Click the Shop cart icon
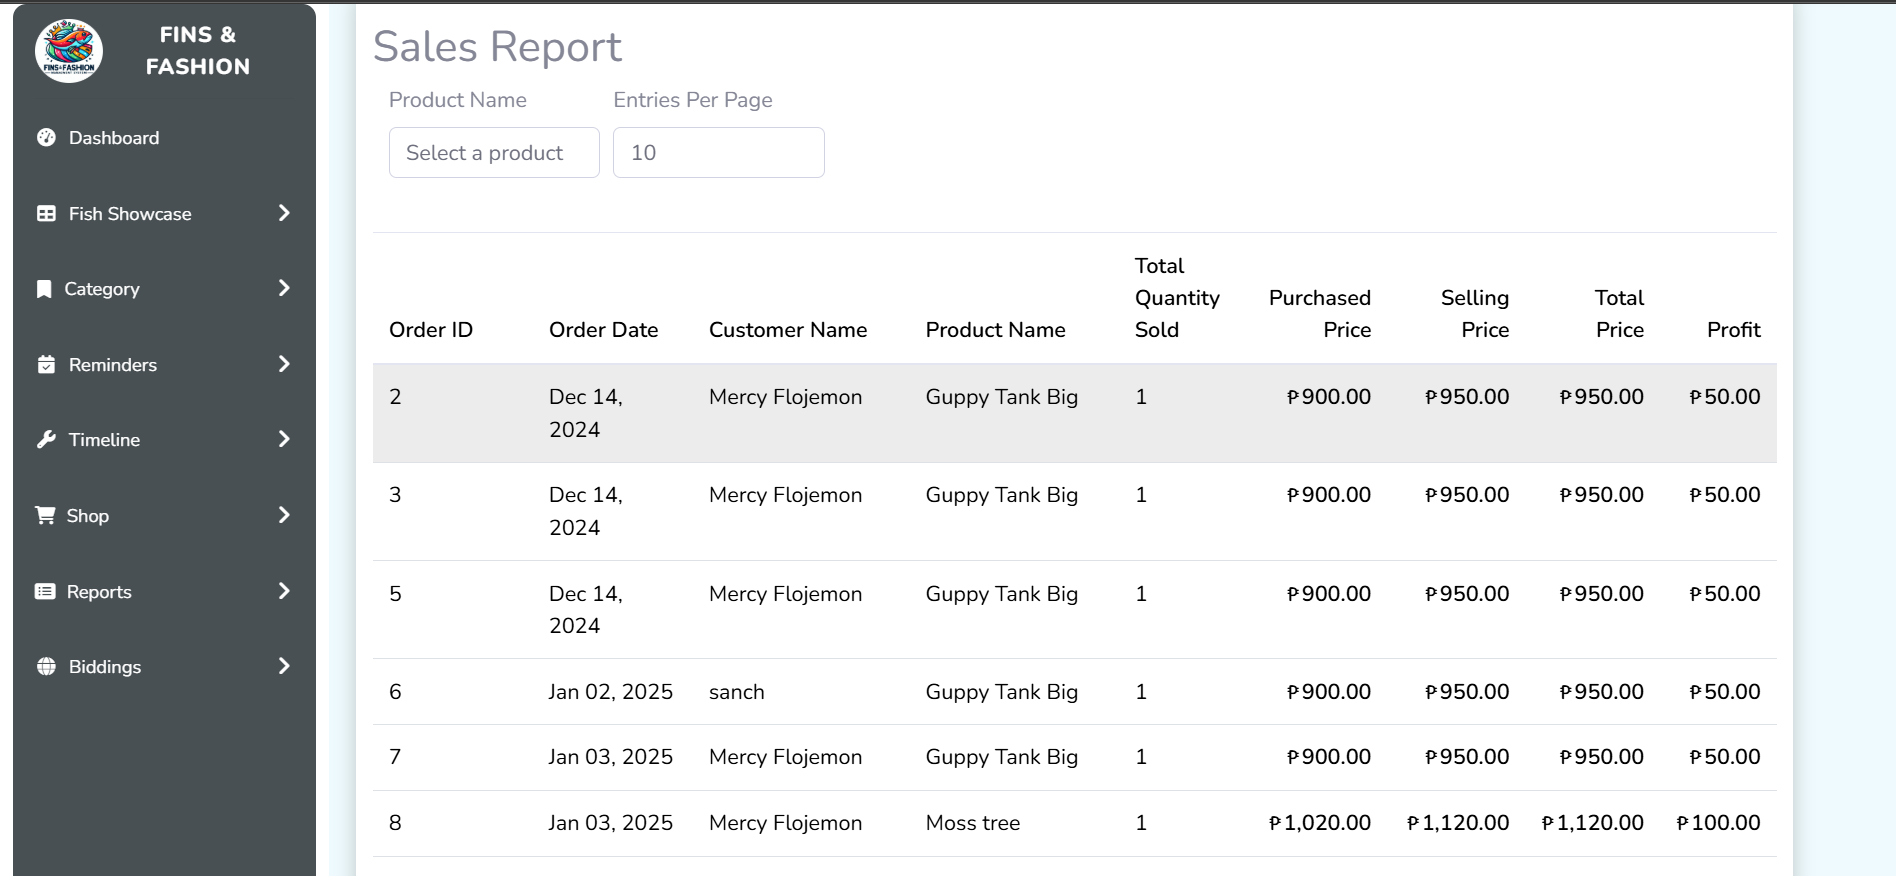Viewport: 1896px width, 876px height. click(x=45, y=516)
